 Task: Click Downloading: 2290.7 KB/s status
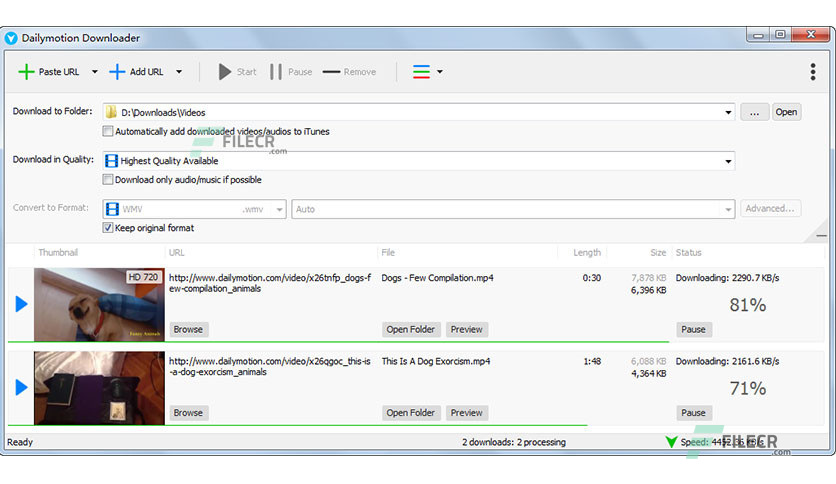pyautogui.click(x=727, y=278)
